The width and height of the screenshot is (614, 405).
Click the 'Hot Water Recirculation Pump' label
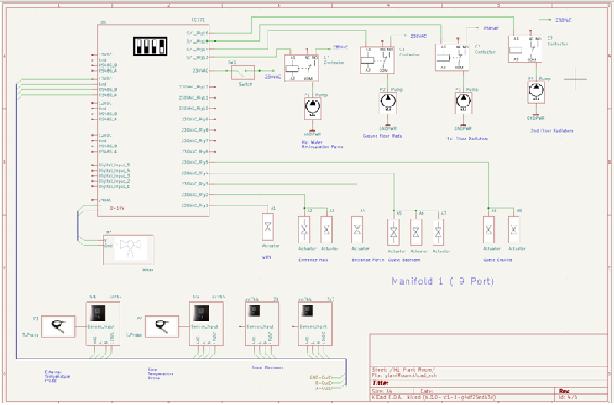322,145
